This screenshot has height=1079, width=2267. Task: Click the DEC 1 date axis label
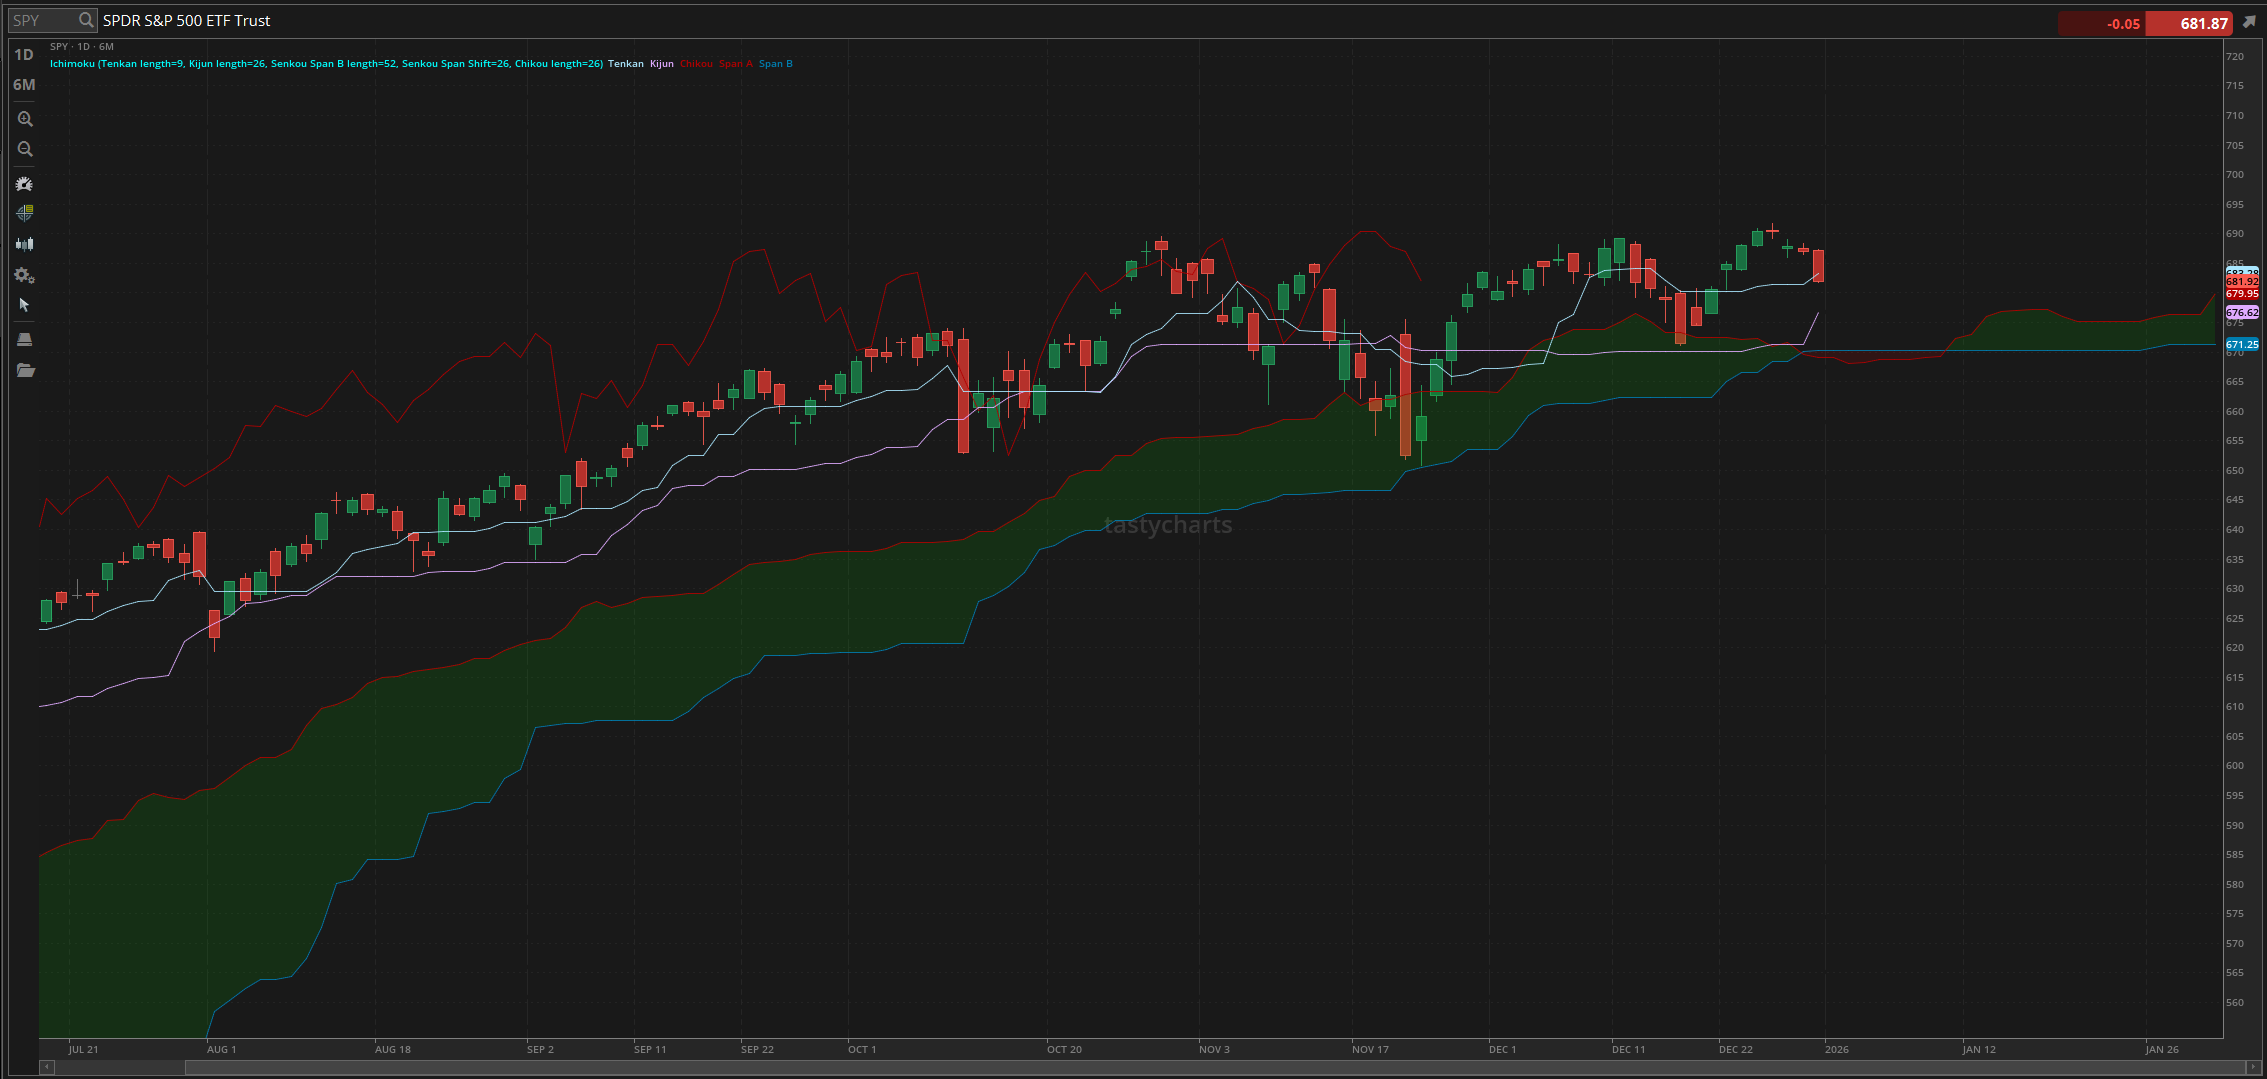pos(1502,1050)
